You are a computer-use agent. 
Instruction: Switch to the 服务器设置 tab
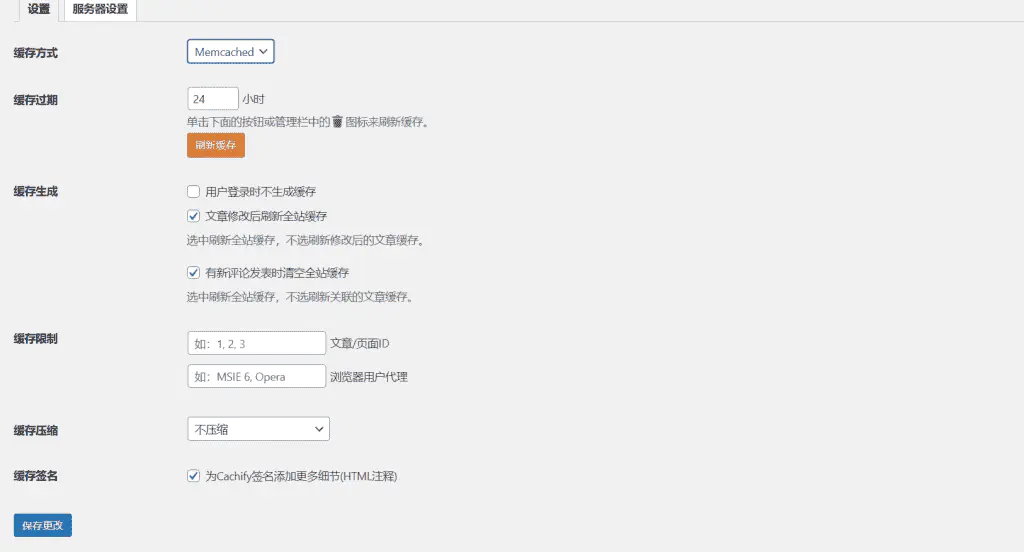coord(100,10)
